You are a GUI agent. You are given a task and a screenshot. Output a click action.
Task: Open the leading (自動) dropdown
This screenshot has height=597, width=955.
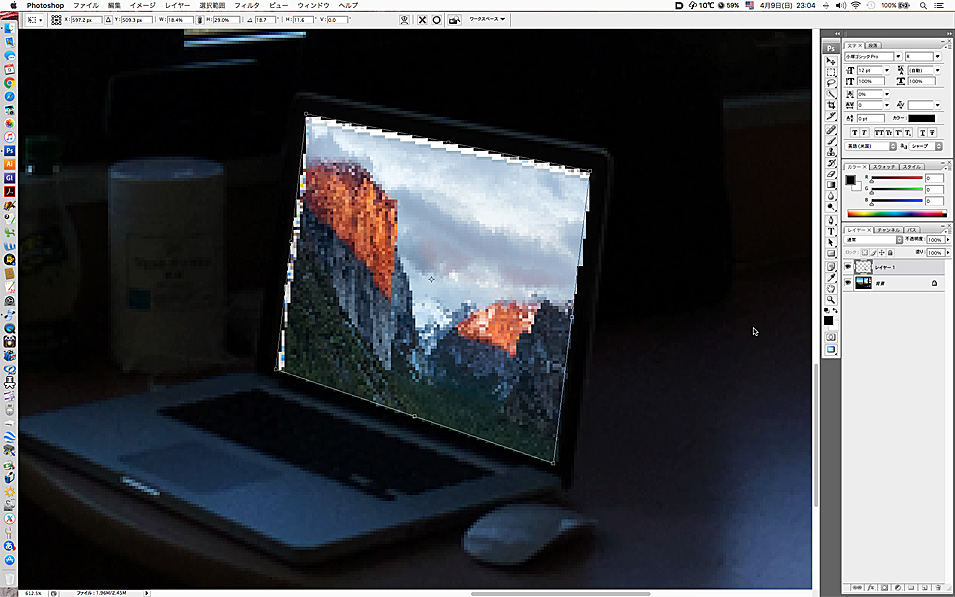[x=937, y=70]
